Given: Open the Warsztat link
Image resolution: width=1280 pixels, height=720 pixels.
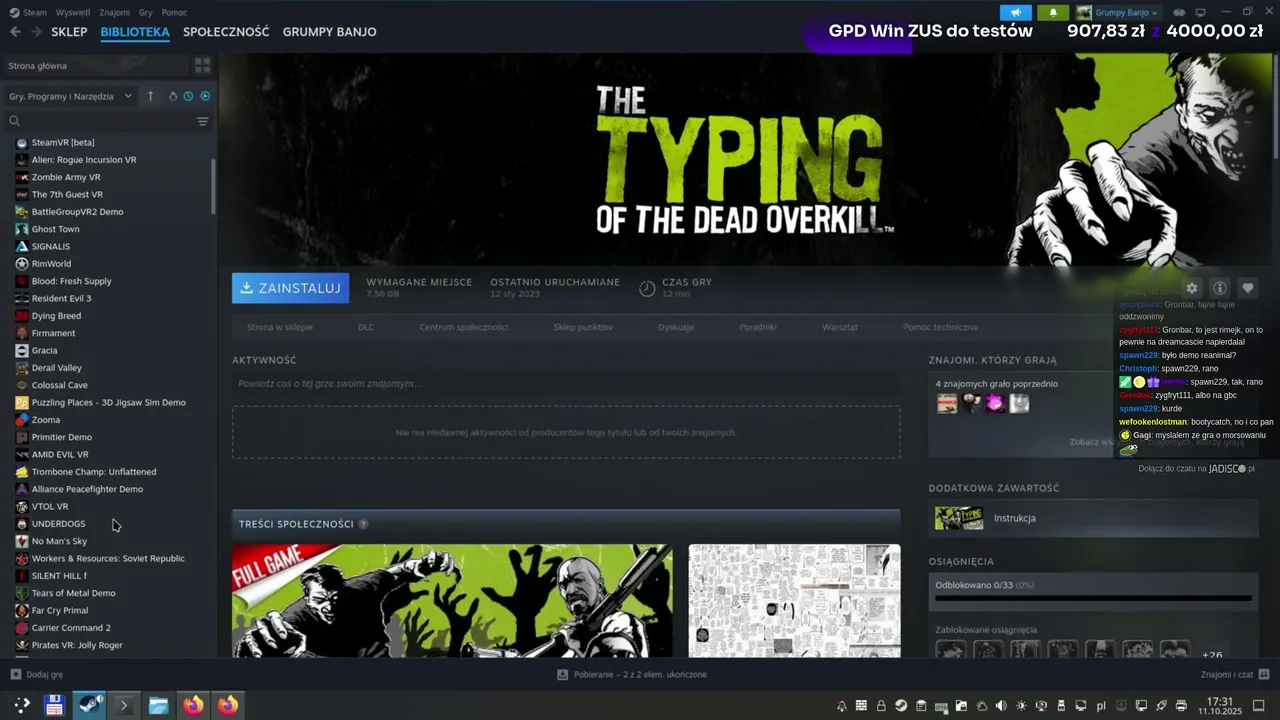Looking at the screenshot, I should click(x=840, y=327).
